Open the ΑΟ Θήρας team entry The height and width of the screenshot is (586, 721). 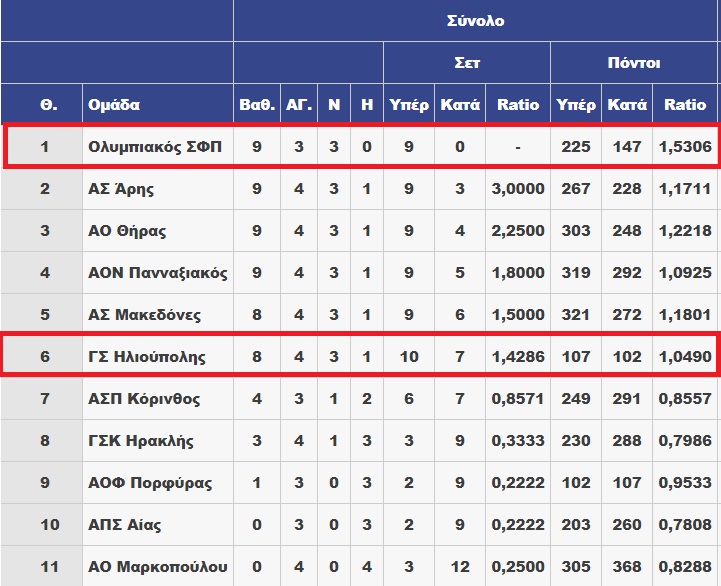coord(127,230)
